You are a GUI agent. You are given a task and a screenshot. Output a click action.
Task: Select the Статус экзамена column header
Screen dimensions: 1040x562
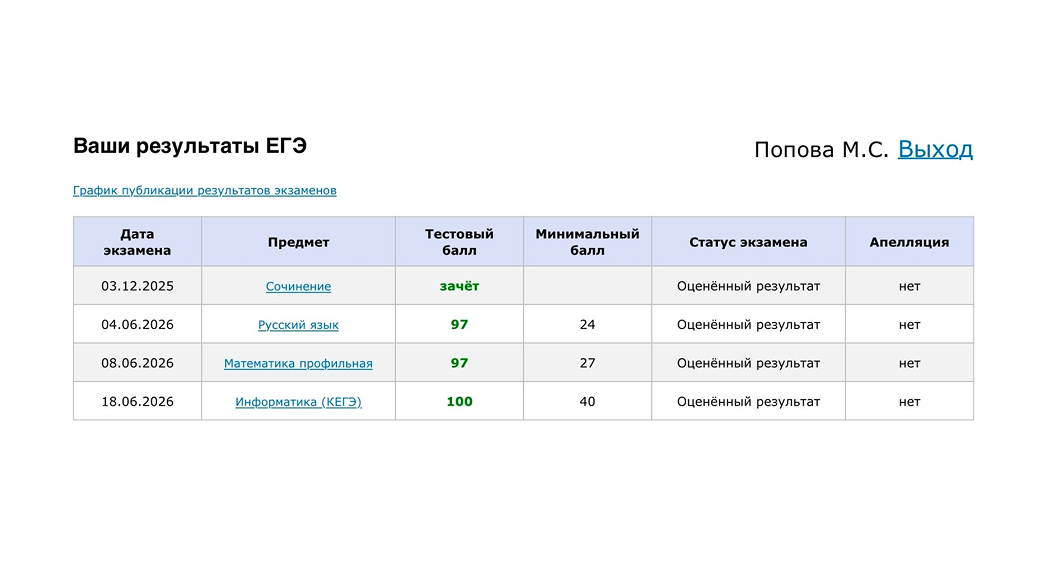(748, 242)
